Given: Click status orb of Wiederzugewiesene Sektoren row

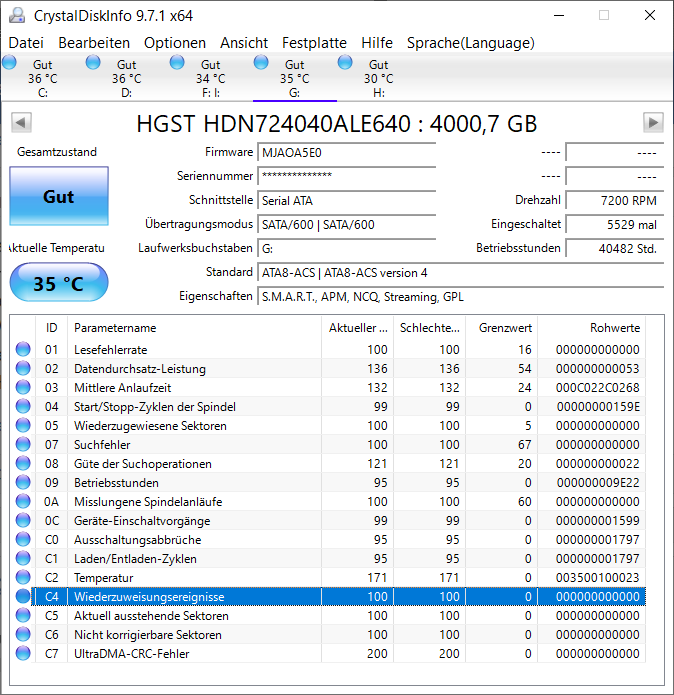Looking at the screenshot, I should click(23, 426).
